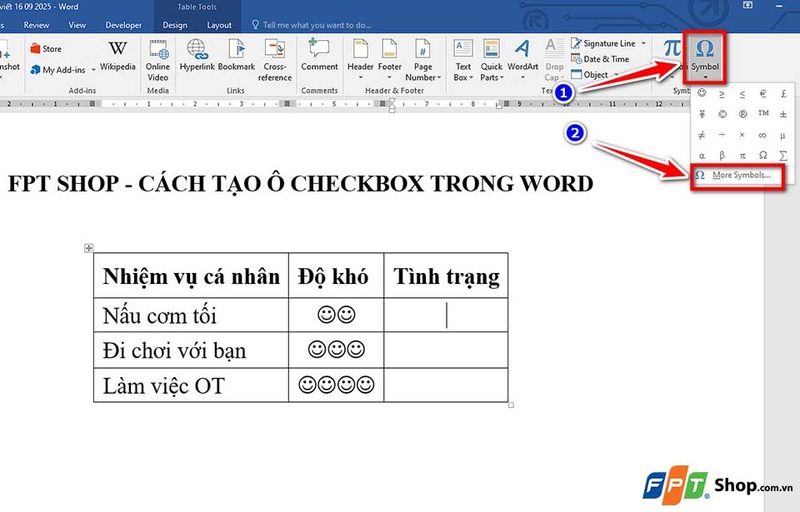Insert the omega symbol from the grid
This screenshot has height=512, width=800.
tap(763, 155)
